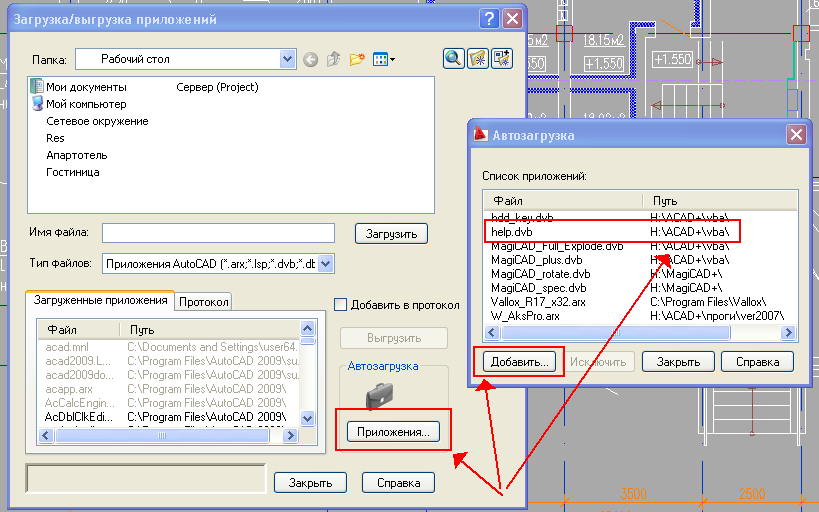Select Сетевое окружение in file list

[97, 121]
